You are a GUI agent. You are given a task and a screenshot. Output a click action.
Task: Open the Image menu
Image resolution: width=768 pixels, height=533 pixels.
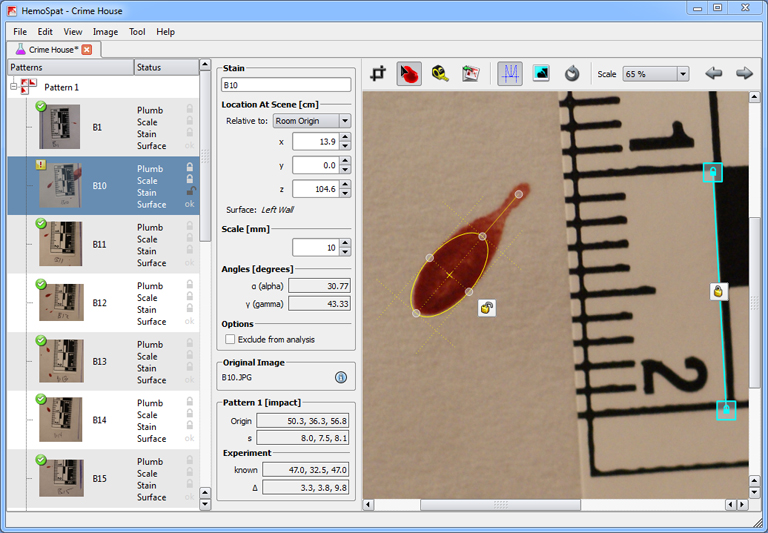pos(105,32)
